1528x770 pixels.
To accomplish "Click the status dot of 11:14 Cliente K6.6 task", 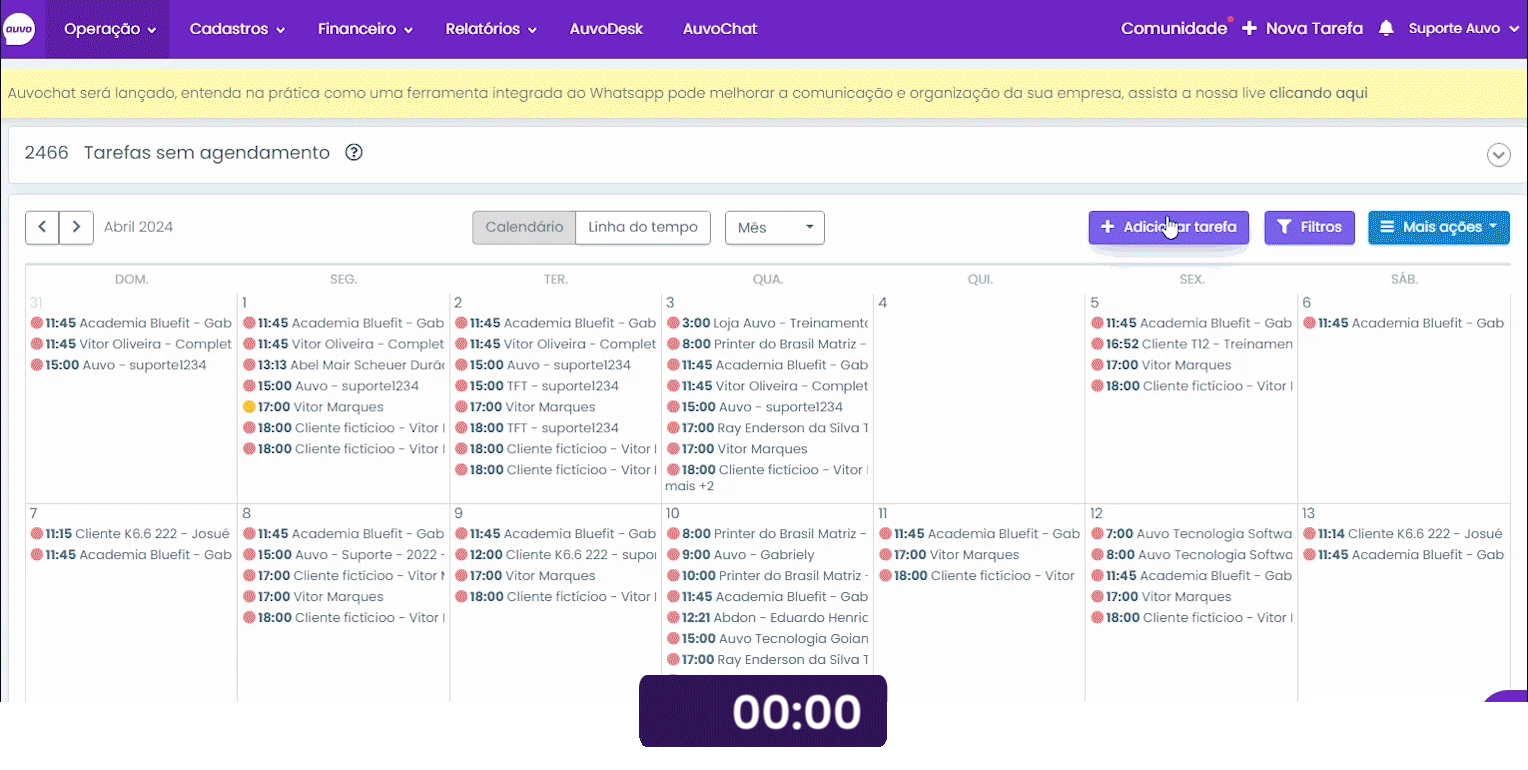I will [1309, 534].
